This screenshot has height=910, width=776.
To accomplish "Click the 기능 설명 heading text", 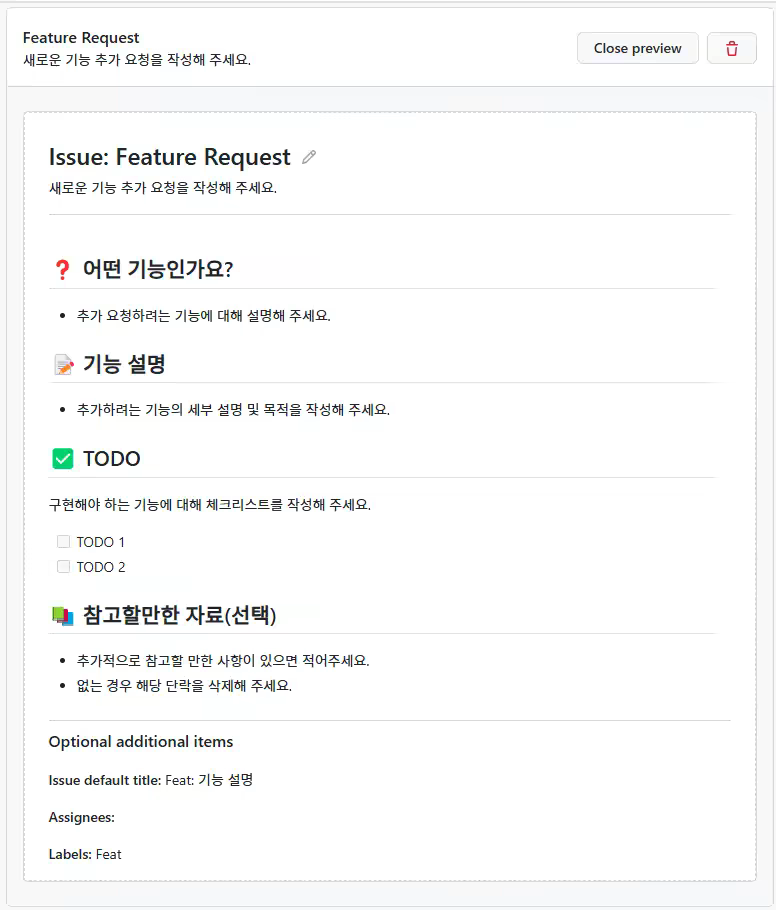I will pos(123,363).
